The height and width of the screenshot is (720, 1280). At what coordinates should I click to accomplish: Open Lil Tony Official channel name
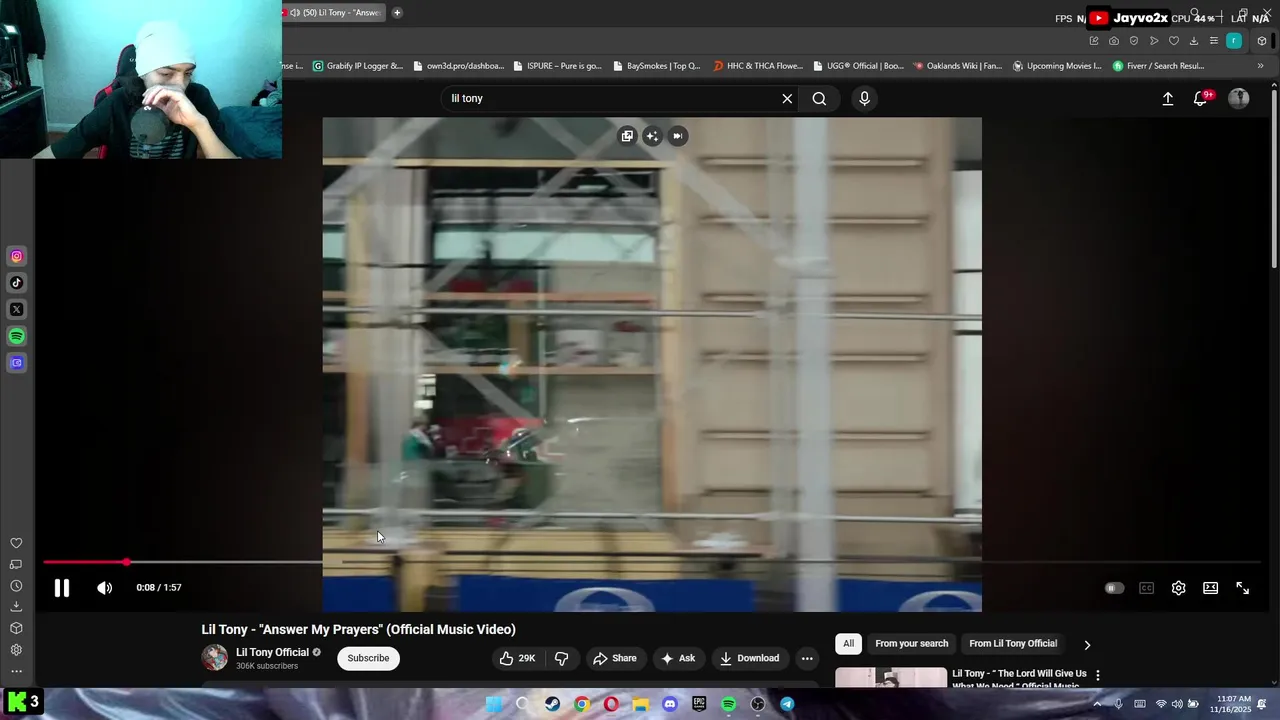[272, 652]
